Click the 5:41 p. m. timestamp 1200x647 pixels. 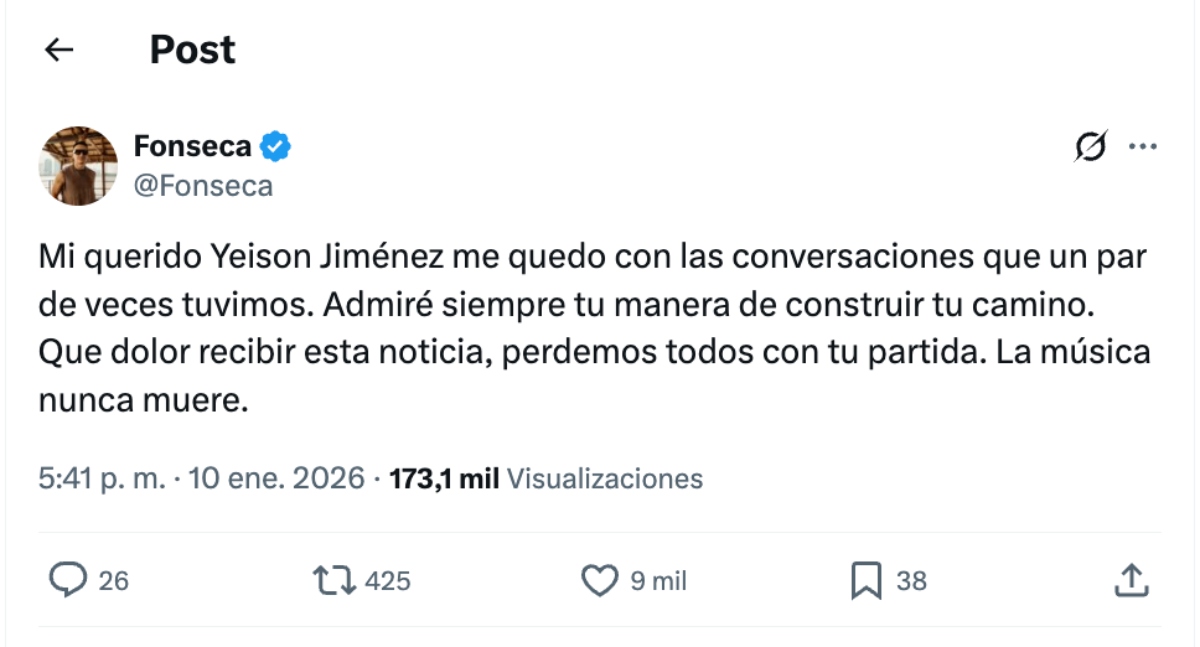tap(100, 479)
